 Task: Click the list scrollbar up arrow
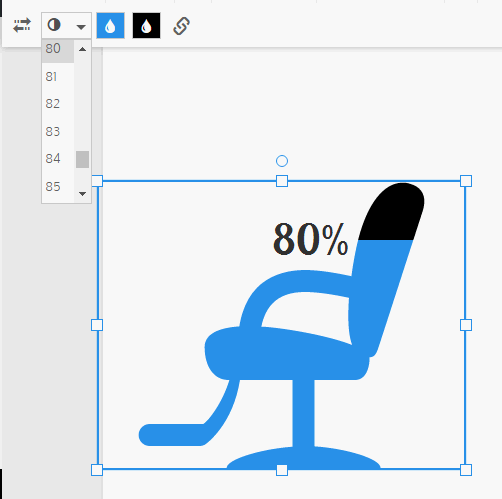[x=82, y=49]
